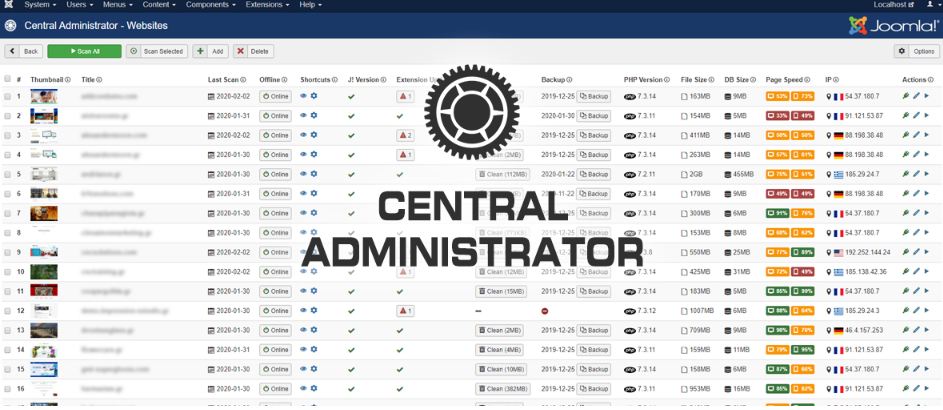Image resolution: width=943 pixels, height=410 pixels.
Task: Click the green first action icon in row 1
Action: pyautogui.click(x=906, y=96)
